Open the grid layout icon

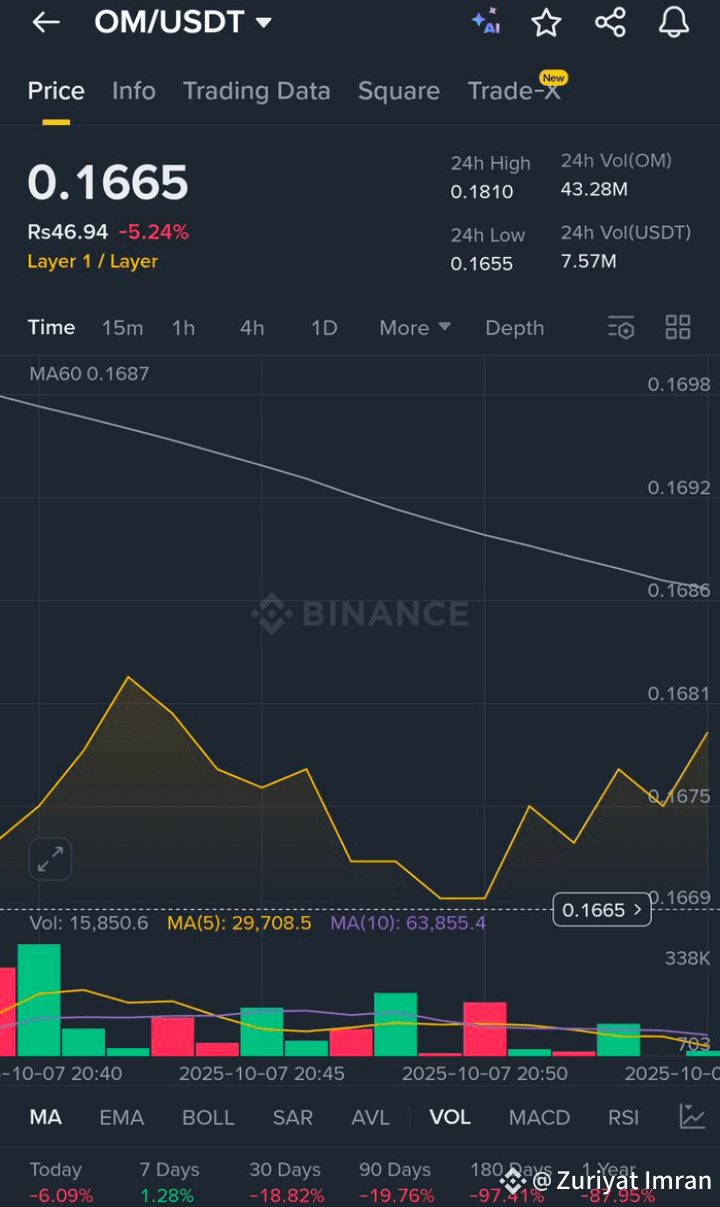678,327
